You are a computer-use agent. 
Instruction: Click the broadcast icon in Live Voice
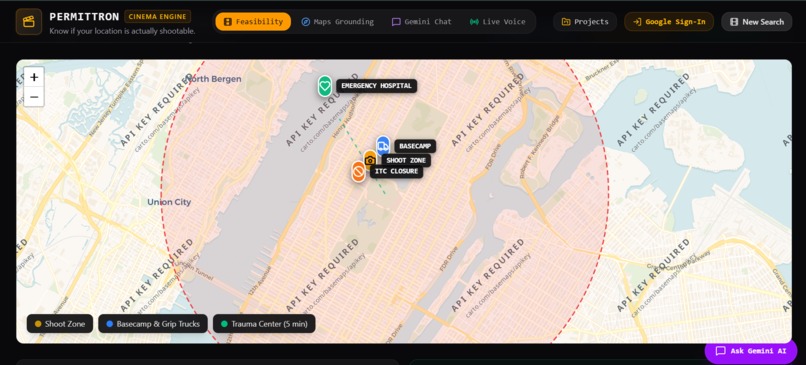click(x=474, y=22)
